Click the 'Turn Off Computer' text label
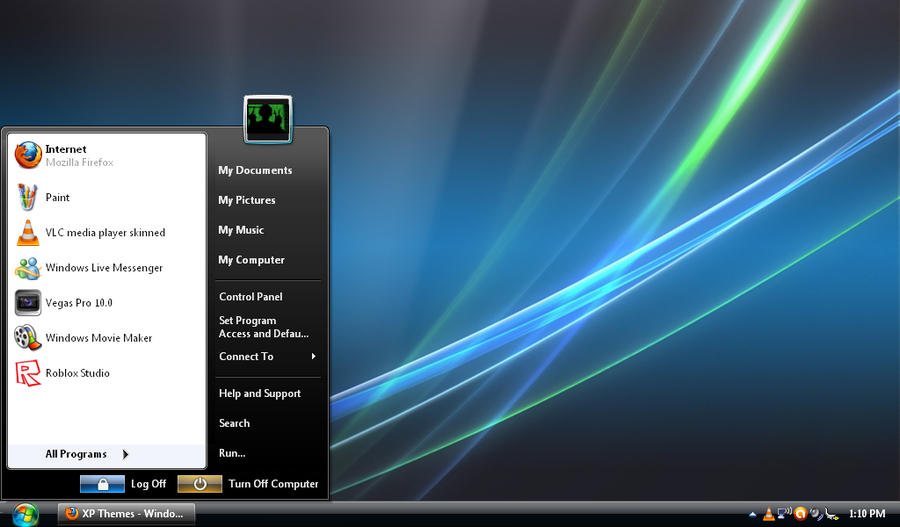Screen dimensions: 900x527 (x=273, y=484)
